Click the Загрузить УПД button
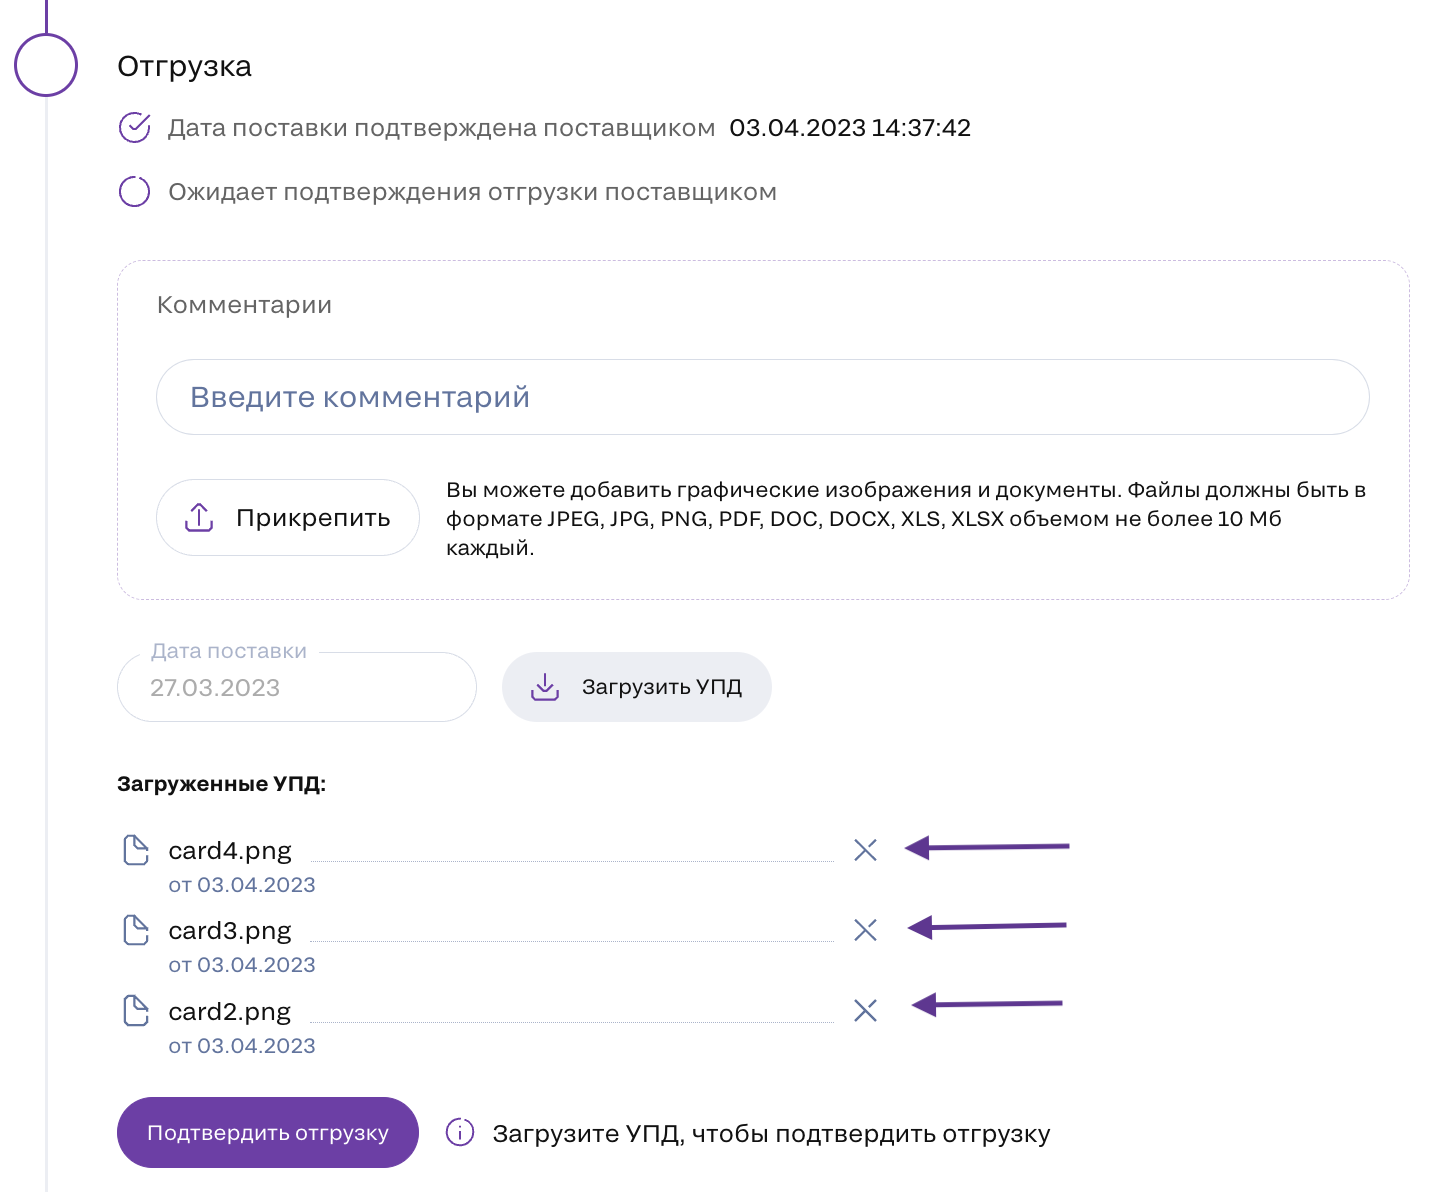This screenshot has width=1438, height=1192. [x=637, y=687]
